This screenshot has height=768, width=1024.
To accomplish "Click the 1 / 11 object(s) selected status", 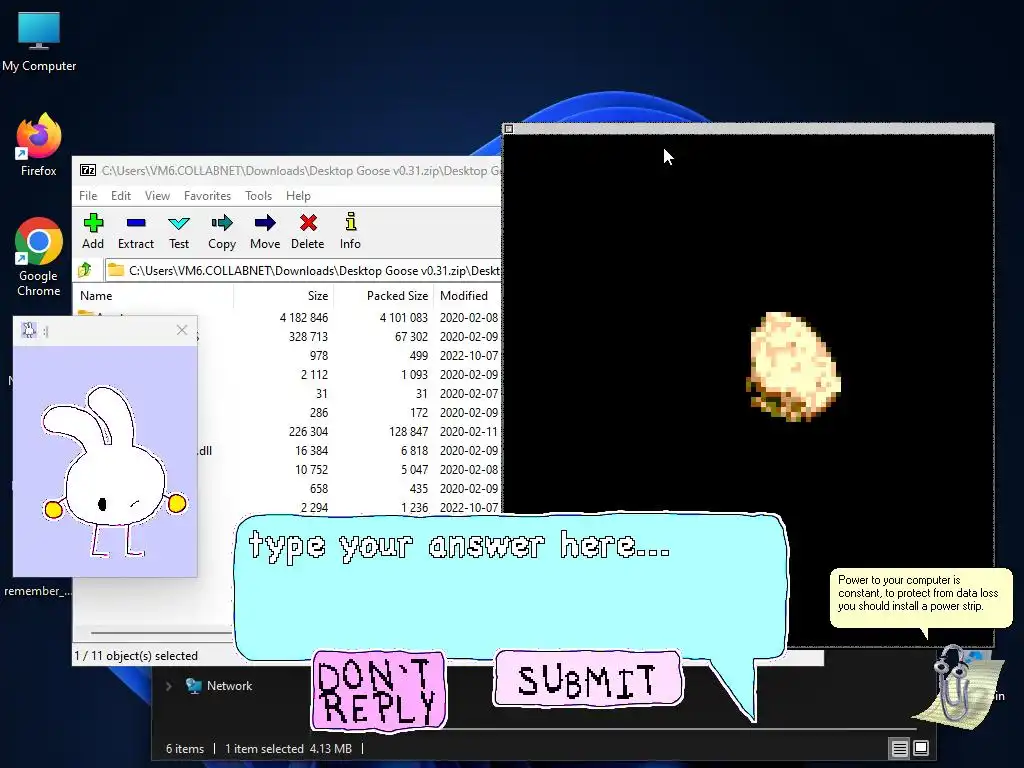I will pyautogui.click(x=136, y=656).
